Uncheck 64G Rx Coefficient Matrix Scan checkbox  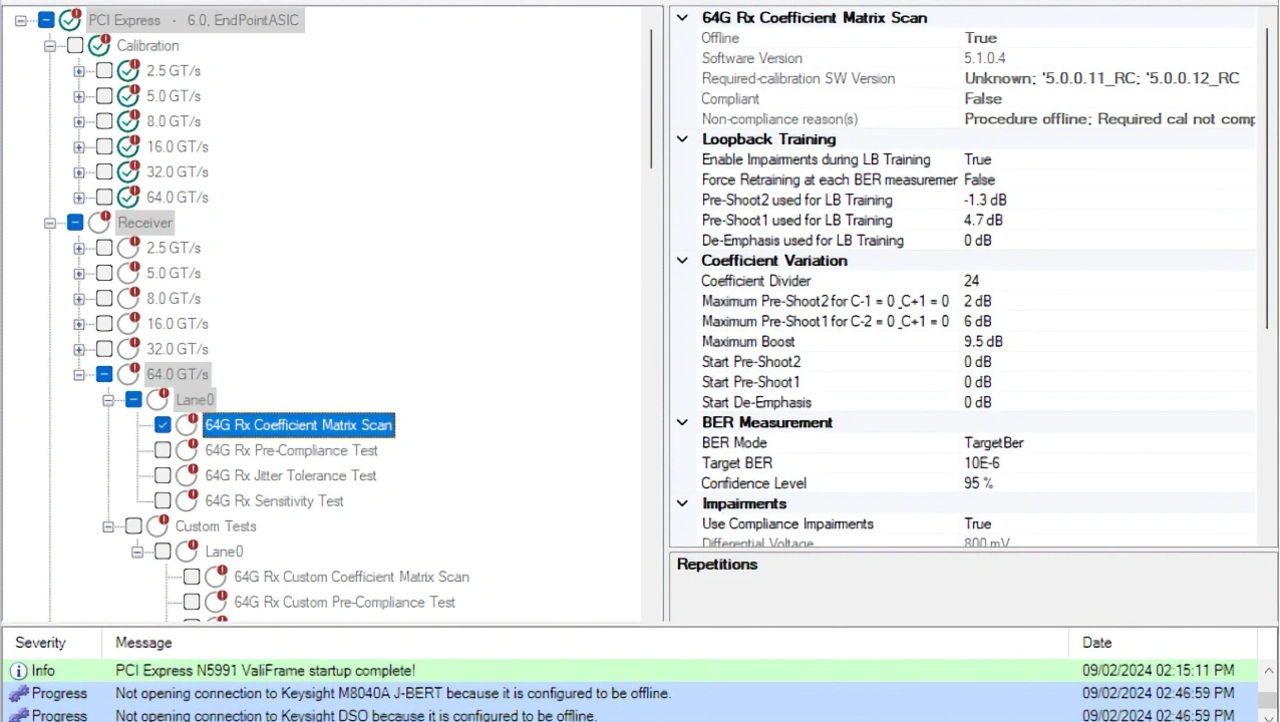click(x=163, y=425)
